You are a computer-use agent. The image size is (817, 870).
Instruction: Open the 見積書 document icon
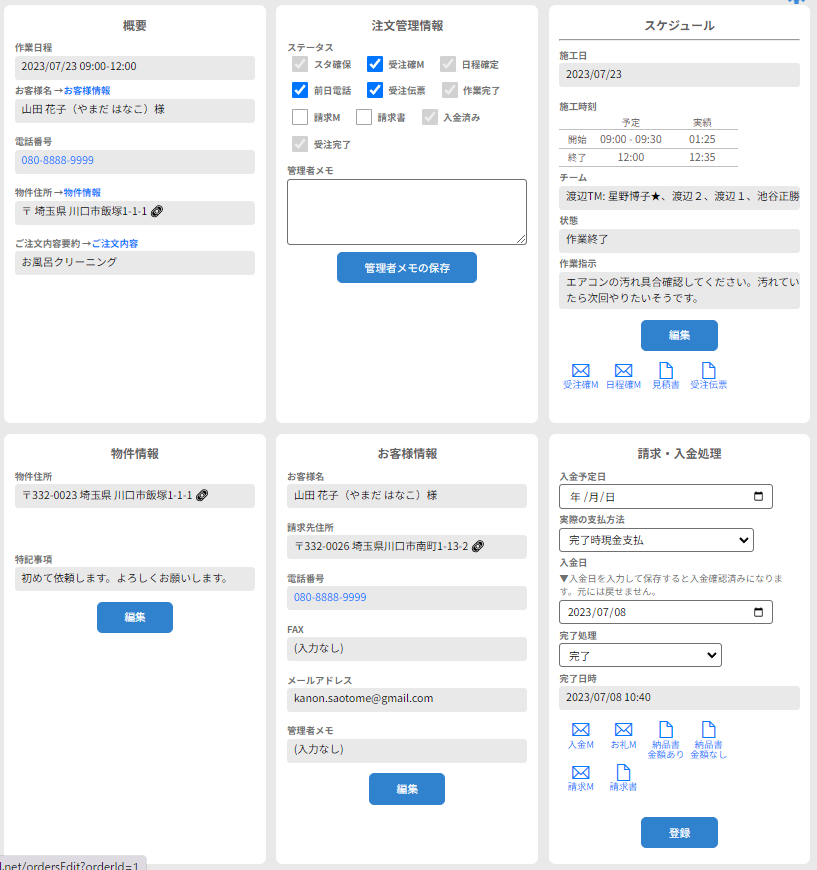(x=665, y=371)
